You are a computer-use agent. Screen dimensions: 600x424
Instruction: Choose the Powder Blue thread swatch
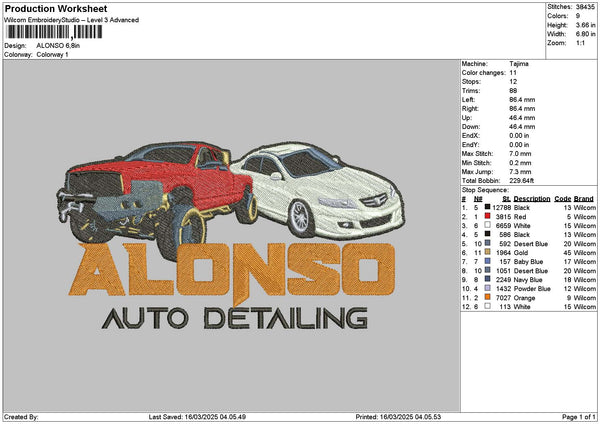(487, 288)
